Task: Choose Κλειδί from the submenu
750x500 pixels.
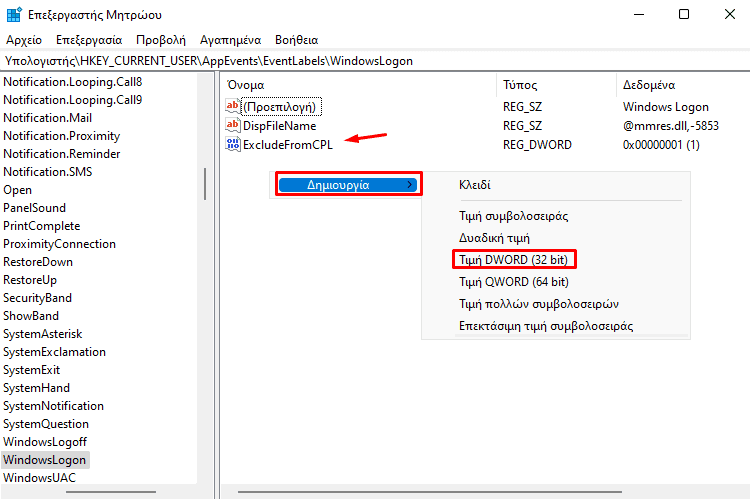Action: (x=474, y=185)
